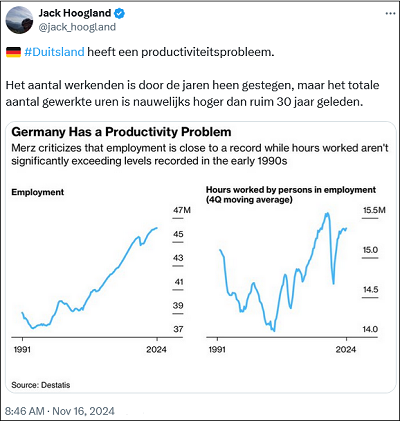Click the 1991 label under hours worked chart

217,349
